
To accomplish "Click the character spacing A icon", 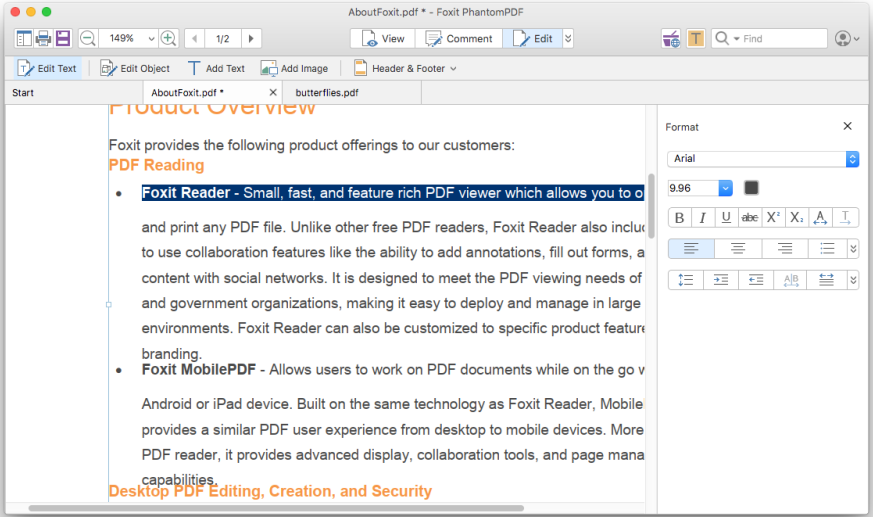I will [820, 218].
